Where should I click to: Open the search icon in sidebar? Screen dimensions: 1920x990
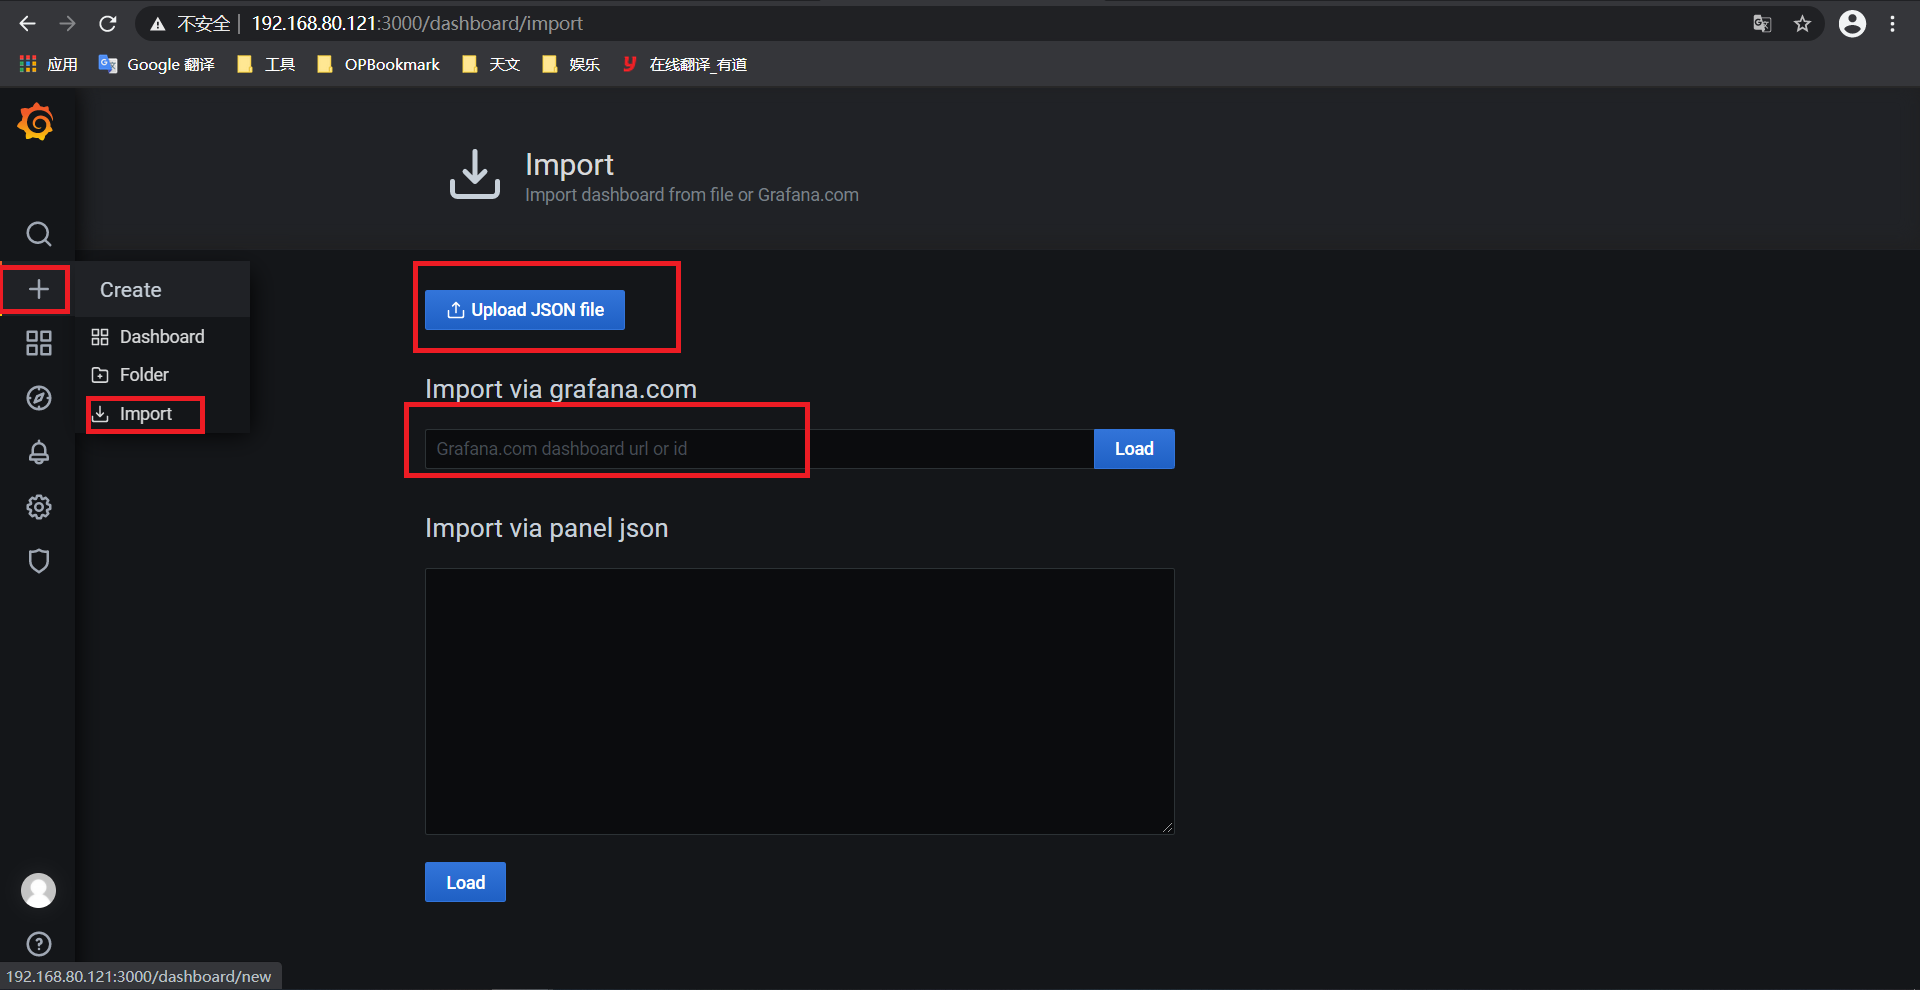38,234
